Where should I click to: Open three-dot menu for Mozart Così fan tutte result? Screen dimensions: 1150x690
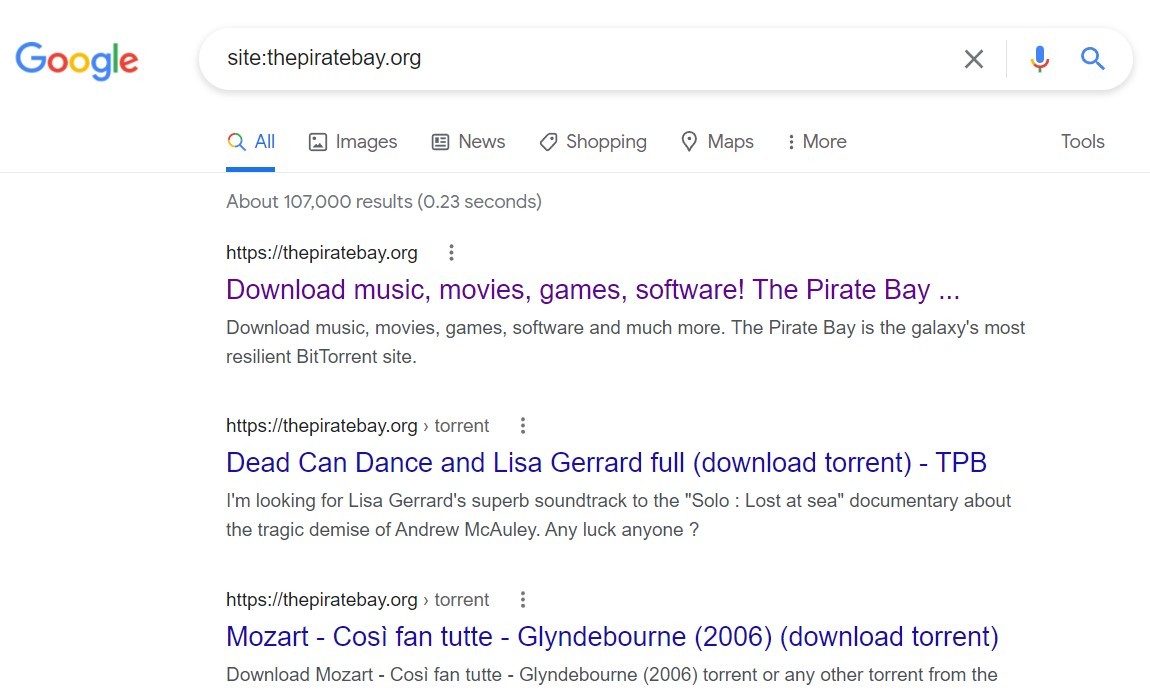[522, 600]
